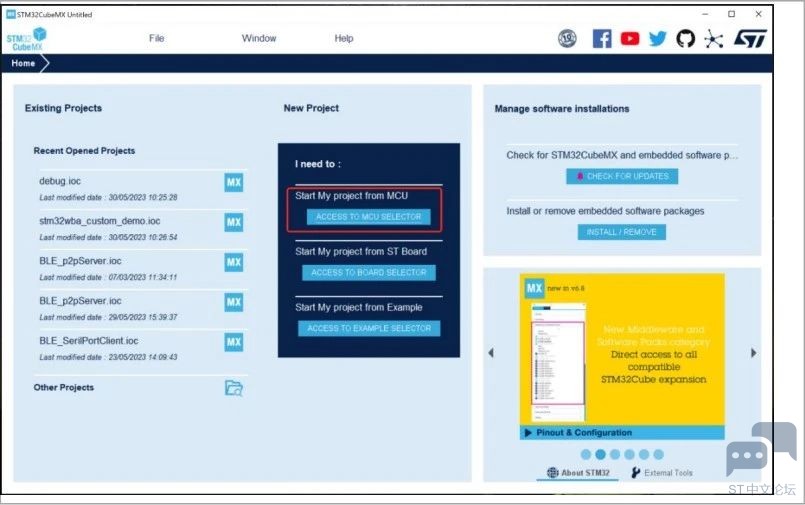Click ACCESS TO EXAMPLE SELECTOR button
Screen dimensions: 805x505
click(x=369, y=328)
